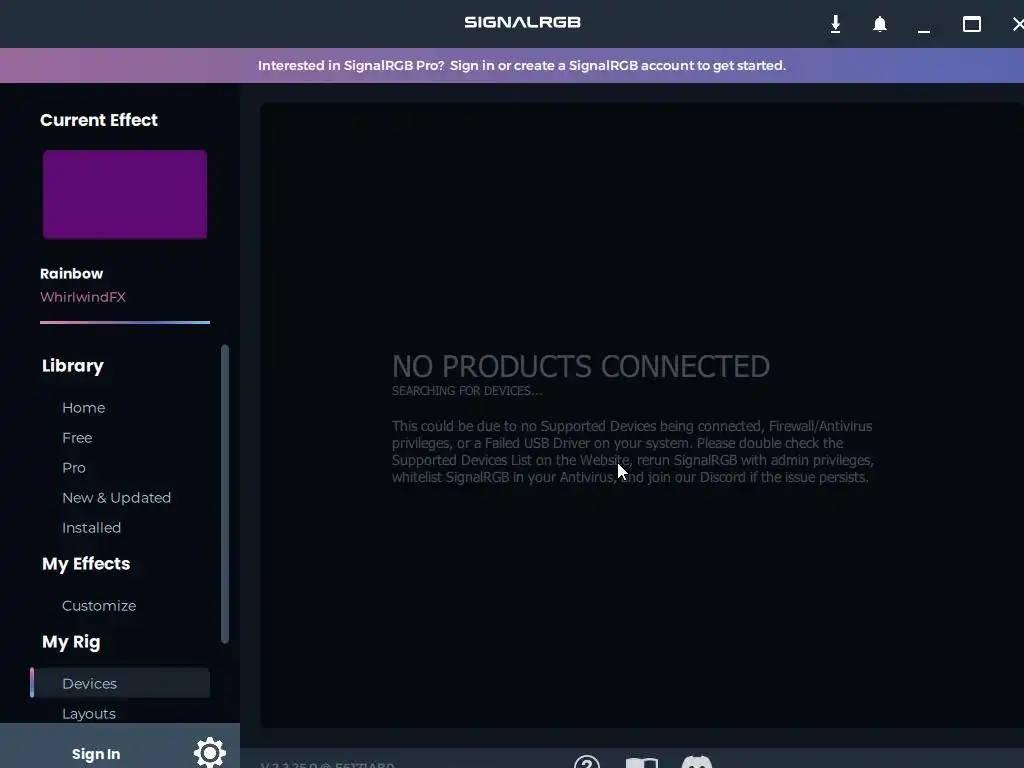
Task: Open the Free effects section
Action: click(77, 438)
